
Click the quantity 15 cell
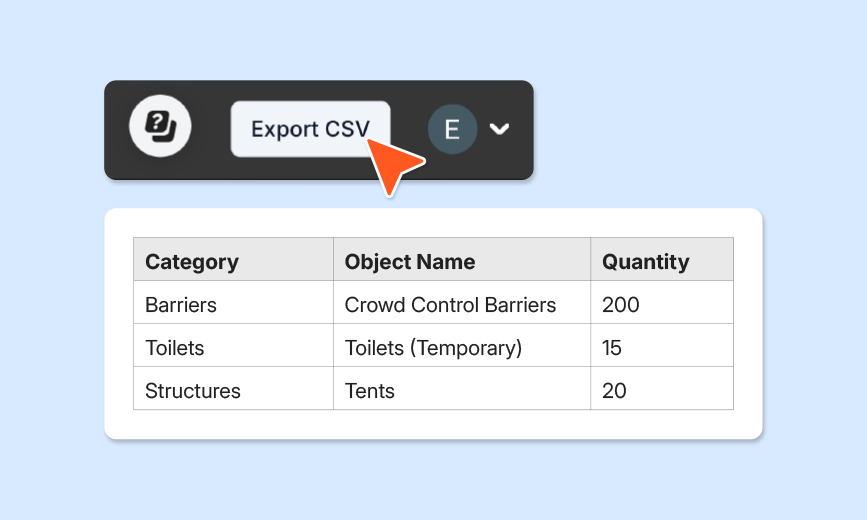click(x=662, y=345)
